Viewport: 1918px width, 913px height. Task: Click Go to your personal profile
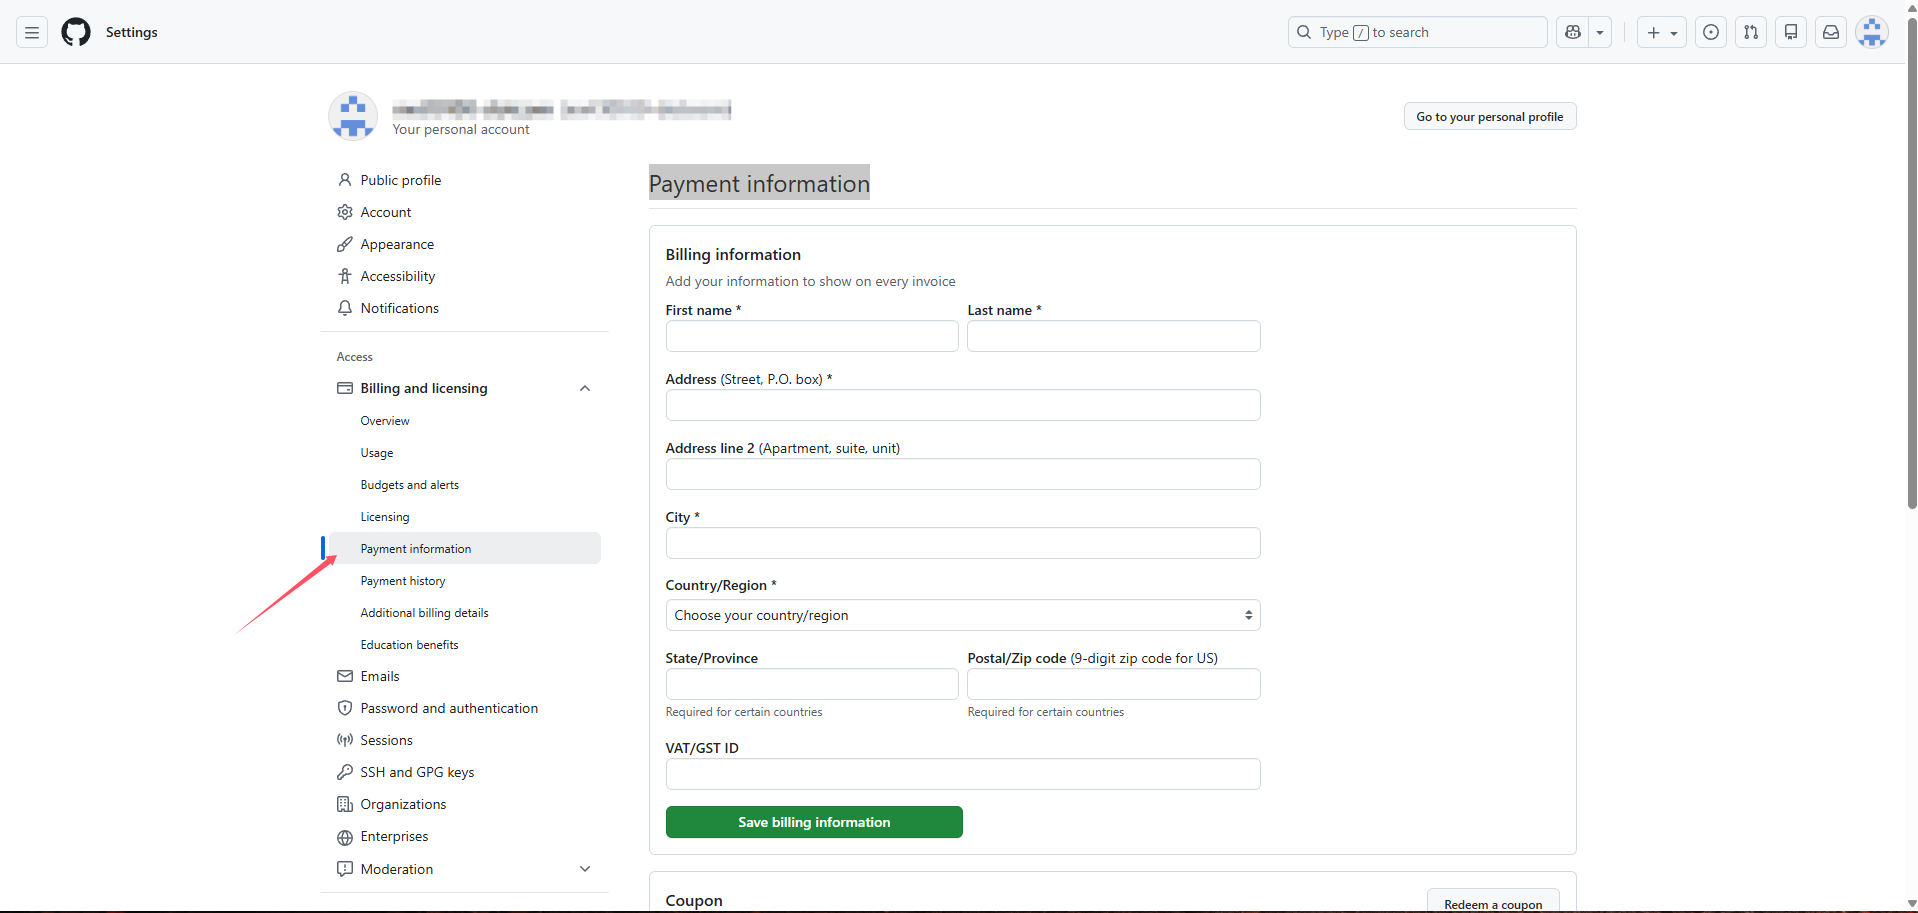point(1489,117)
